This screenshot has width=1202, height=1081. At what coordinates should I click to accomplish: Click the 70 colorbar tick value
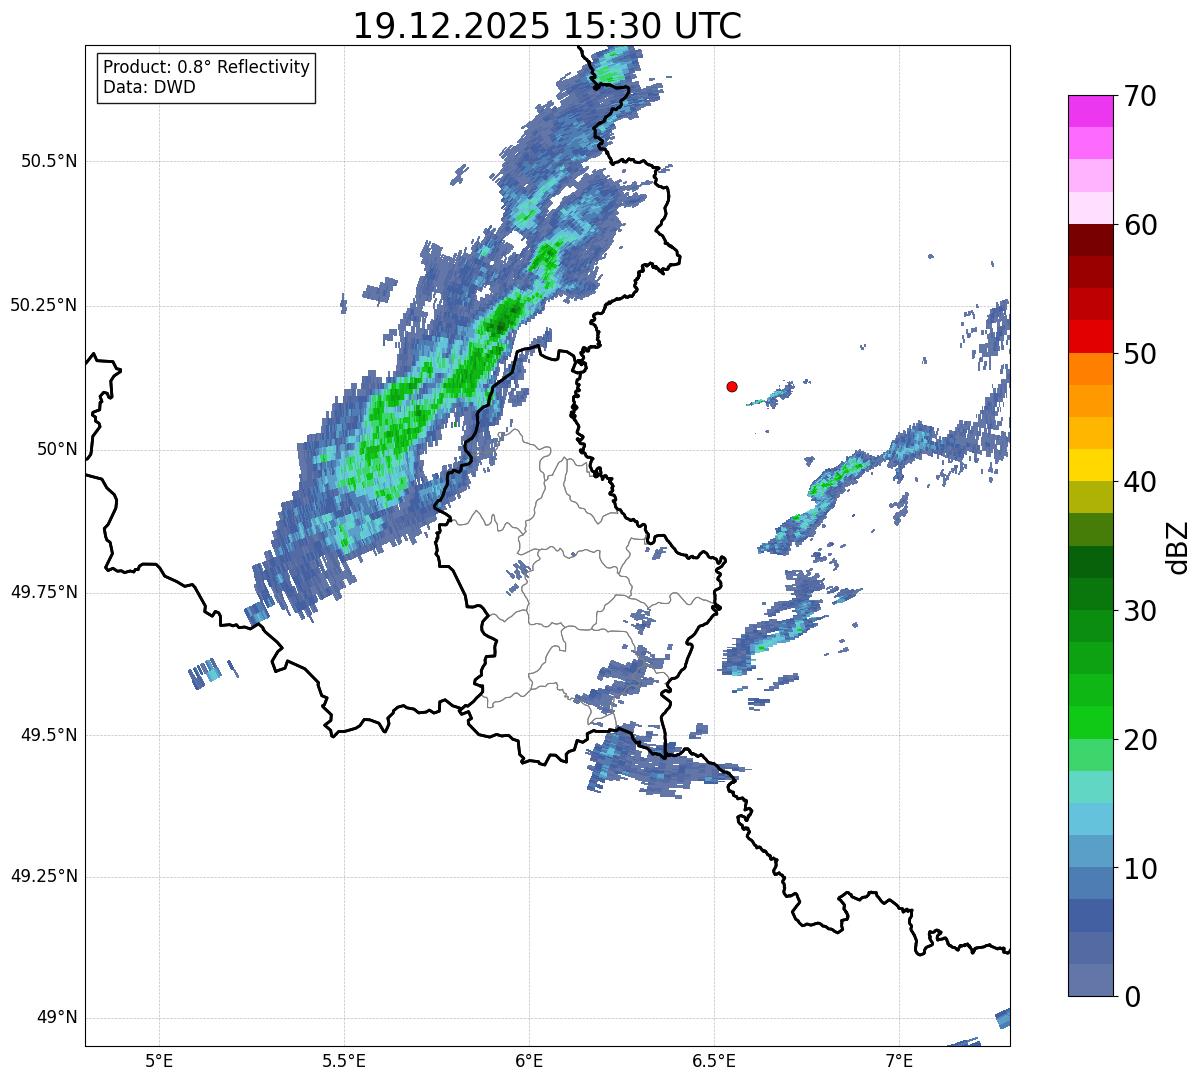1140,96
